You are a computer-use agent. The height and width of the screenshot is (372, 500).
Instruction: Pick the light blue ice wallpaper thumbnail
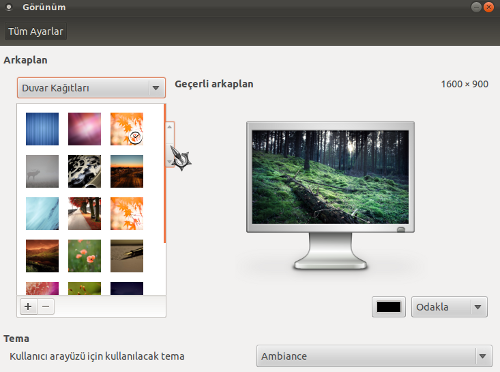42,213
